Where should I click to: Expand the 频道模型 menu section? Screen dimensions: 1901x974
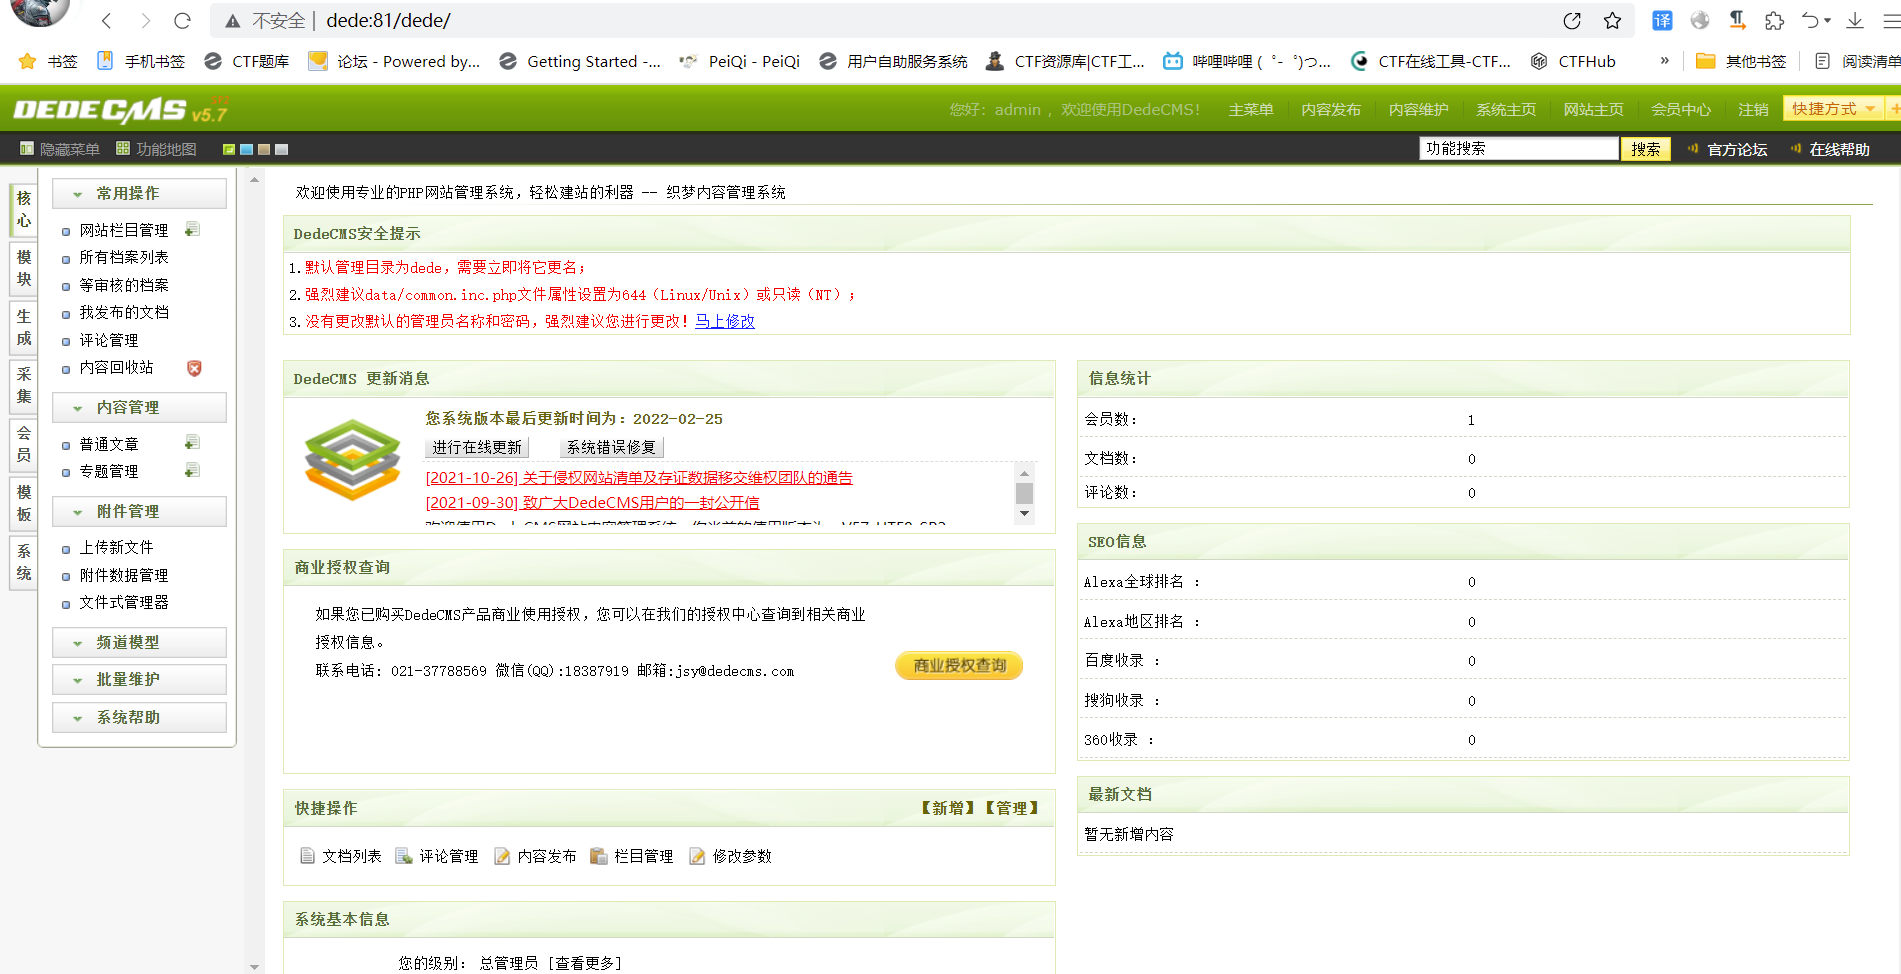[139, 642]
